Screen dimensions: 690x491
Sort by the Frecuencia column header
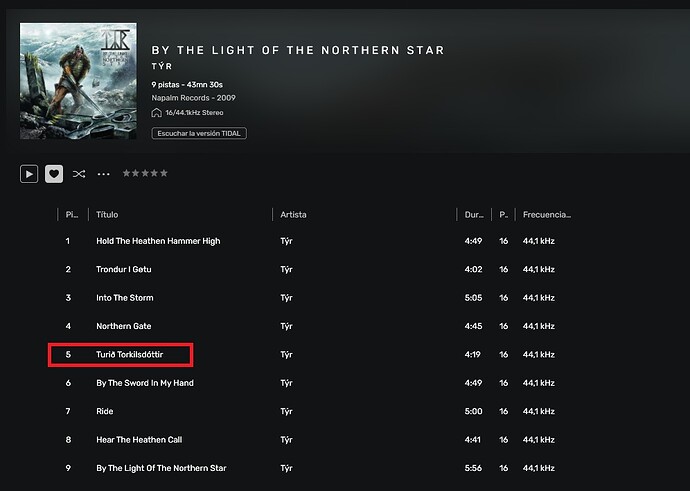coord(546,215)
